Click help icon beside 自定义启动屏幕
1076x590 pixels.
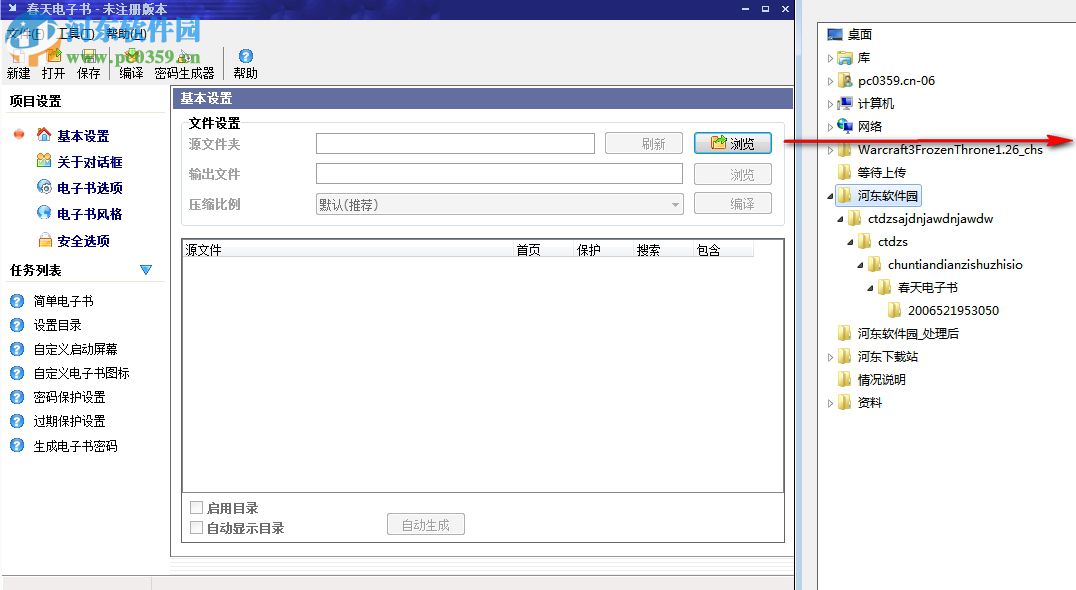[x=17, y=349]
